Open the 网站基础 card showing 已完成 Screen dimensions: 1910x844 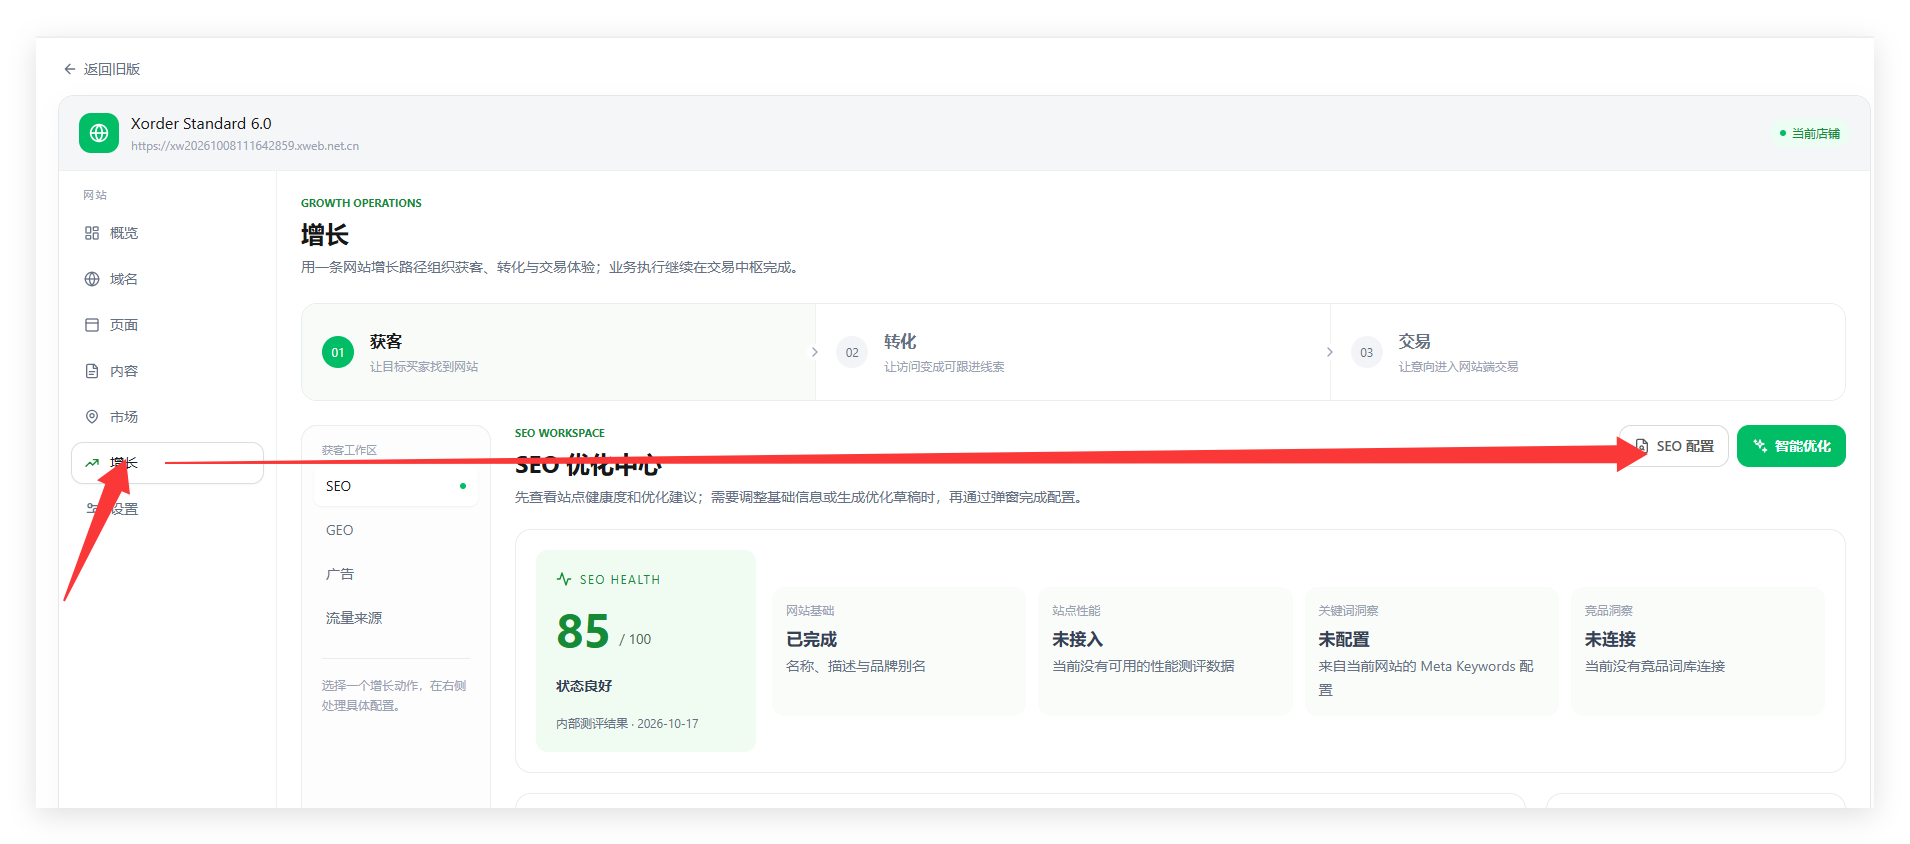tap(899, 651)
